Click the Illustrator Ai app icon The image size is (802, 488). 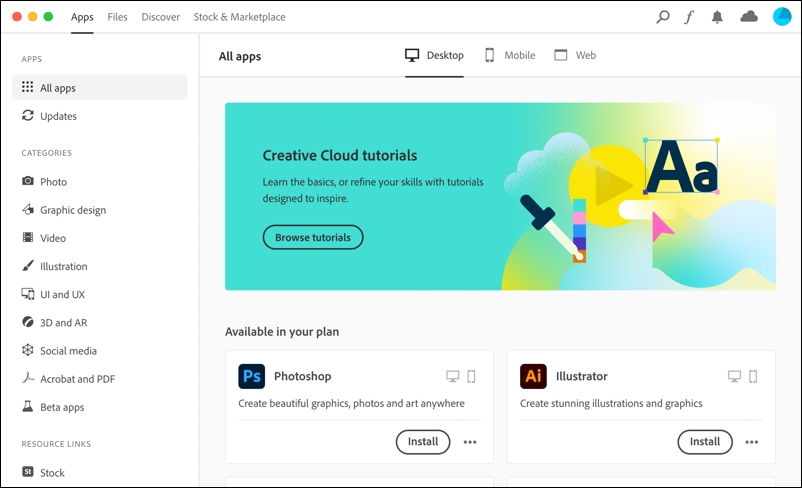(533, 376)
